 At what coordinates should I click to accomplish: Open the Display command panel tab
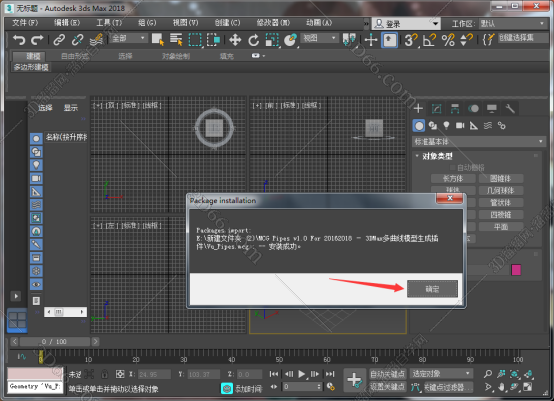[x=492, y=108]
